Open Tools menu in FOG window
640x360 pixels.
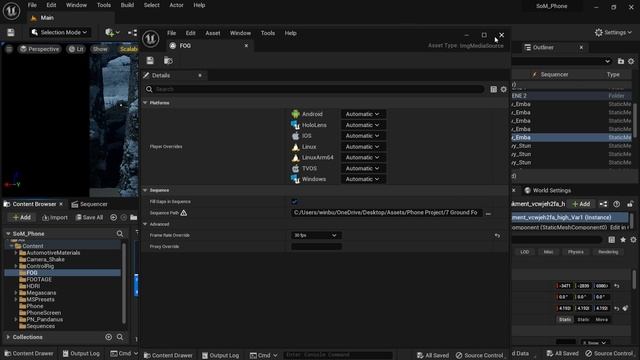[x=268, y=33]
